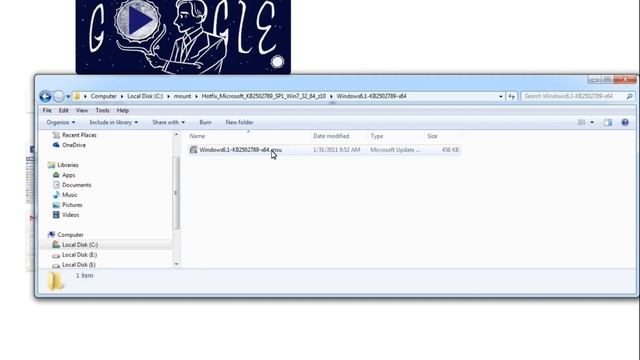Click the navigation pane scrollbar thumb
The width and height of the screenshot is (640, 360).
click(176, 193)
